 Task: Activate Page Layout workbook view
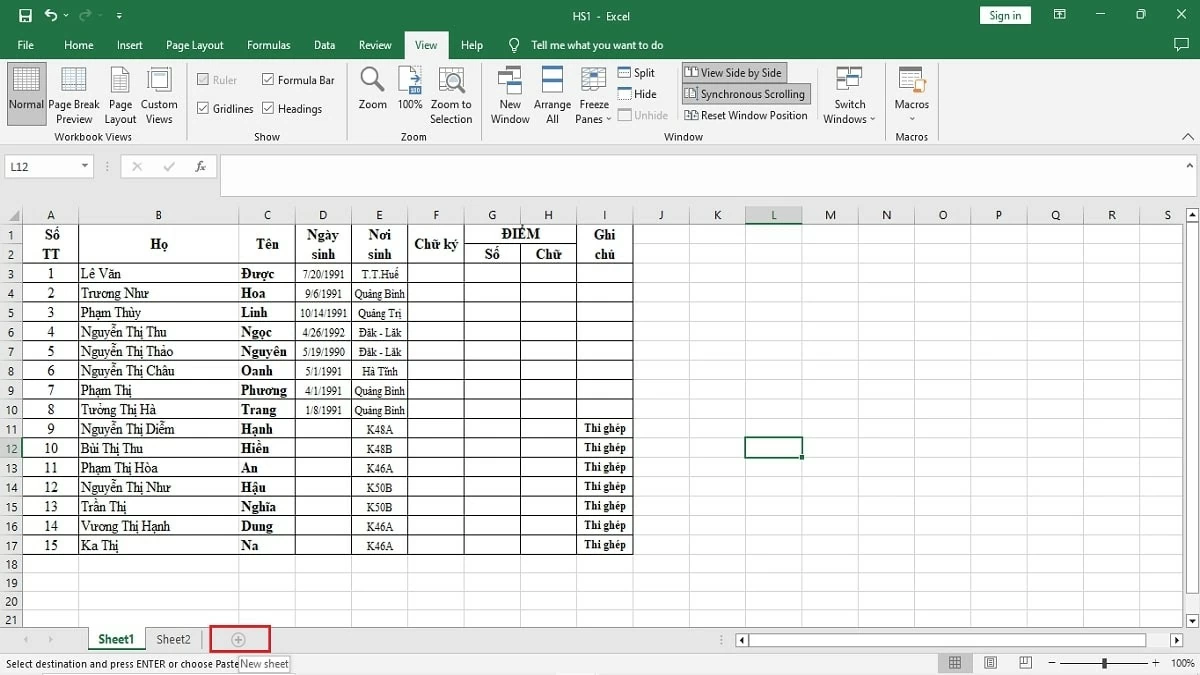(x=119, y=94)
